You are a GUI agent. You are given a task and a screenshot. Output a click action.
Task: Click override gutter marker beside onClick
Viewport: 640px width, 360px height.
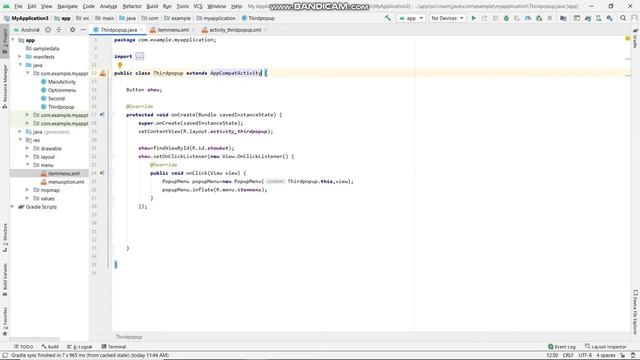pos(102,173)
